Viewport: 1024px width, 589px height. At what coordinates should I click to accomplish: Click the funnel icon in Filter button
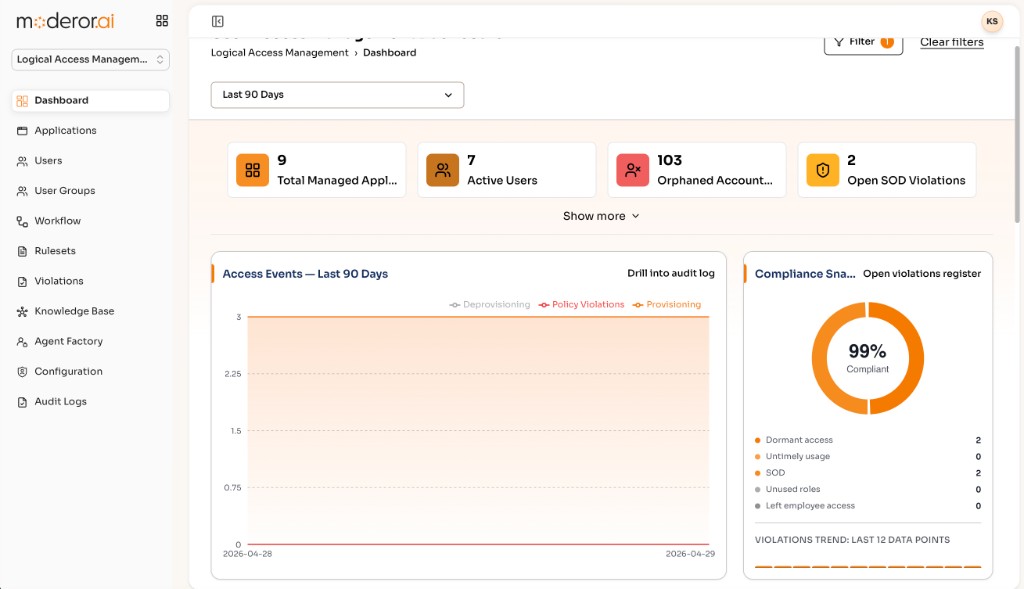(839, 42)
